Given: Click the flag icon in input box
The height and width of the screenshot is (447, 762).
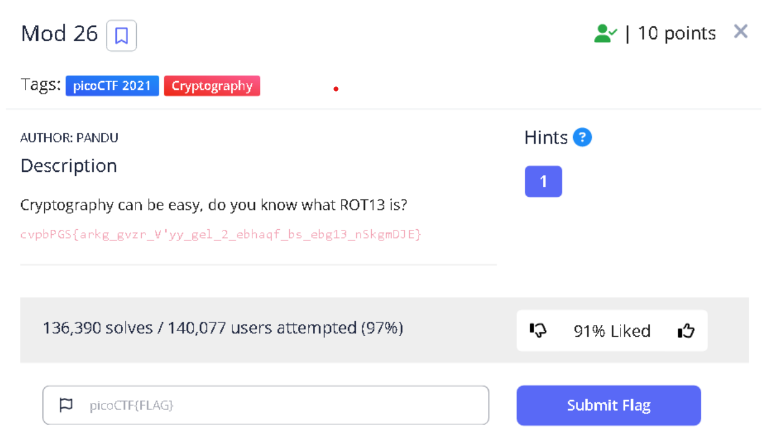Looking at the screenshot, I should 66,405.
